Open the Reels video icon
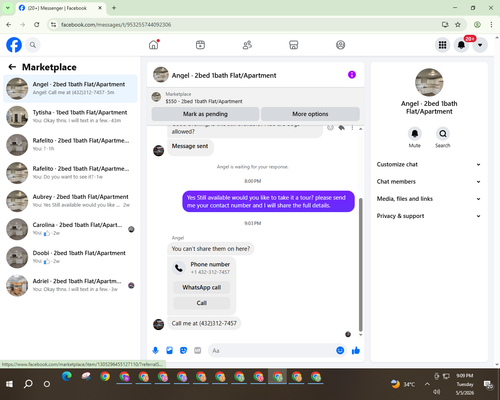Viewport: 500px width, 400px height. coord(200,45)
